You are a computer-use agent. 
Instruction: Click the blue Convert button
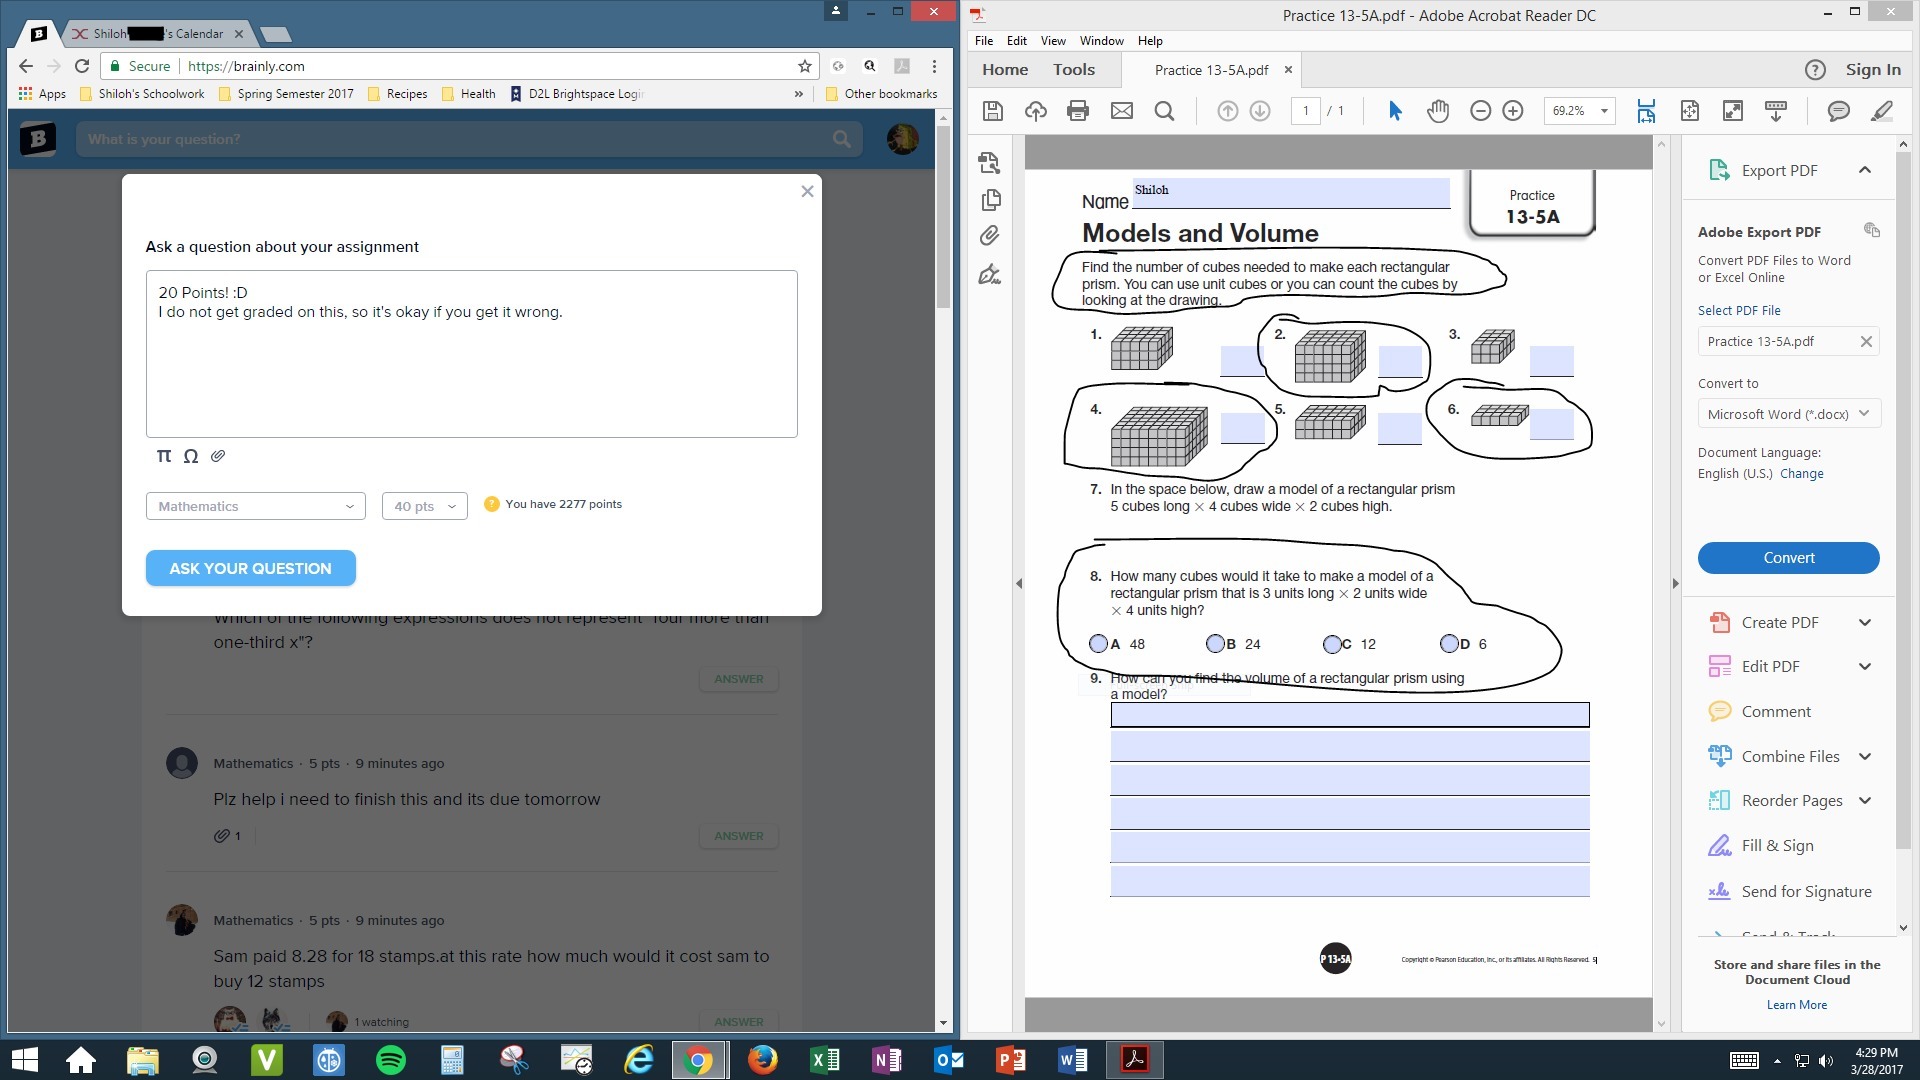tap(1788, 558)
